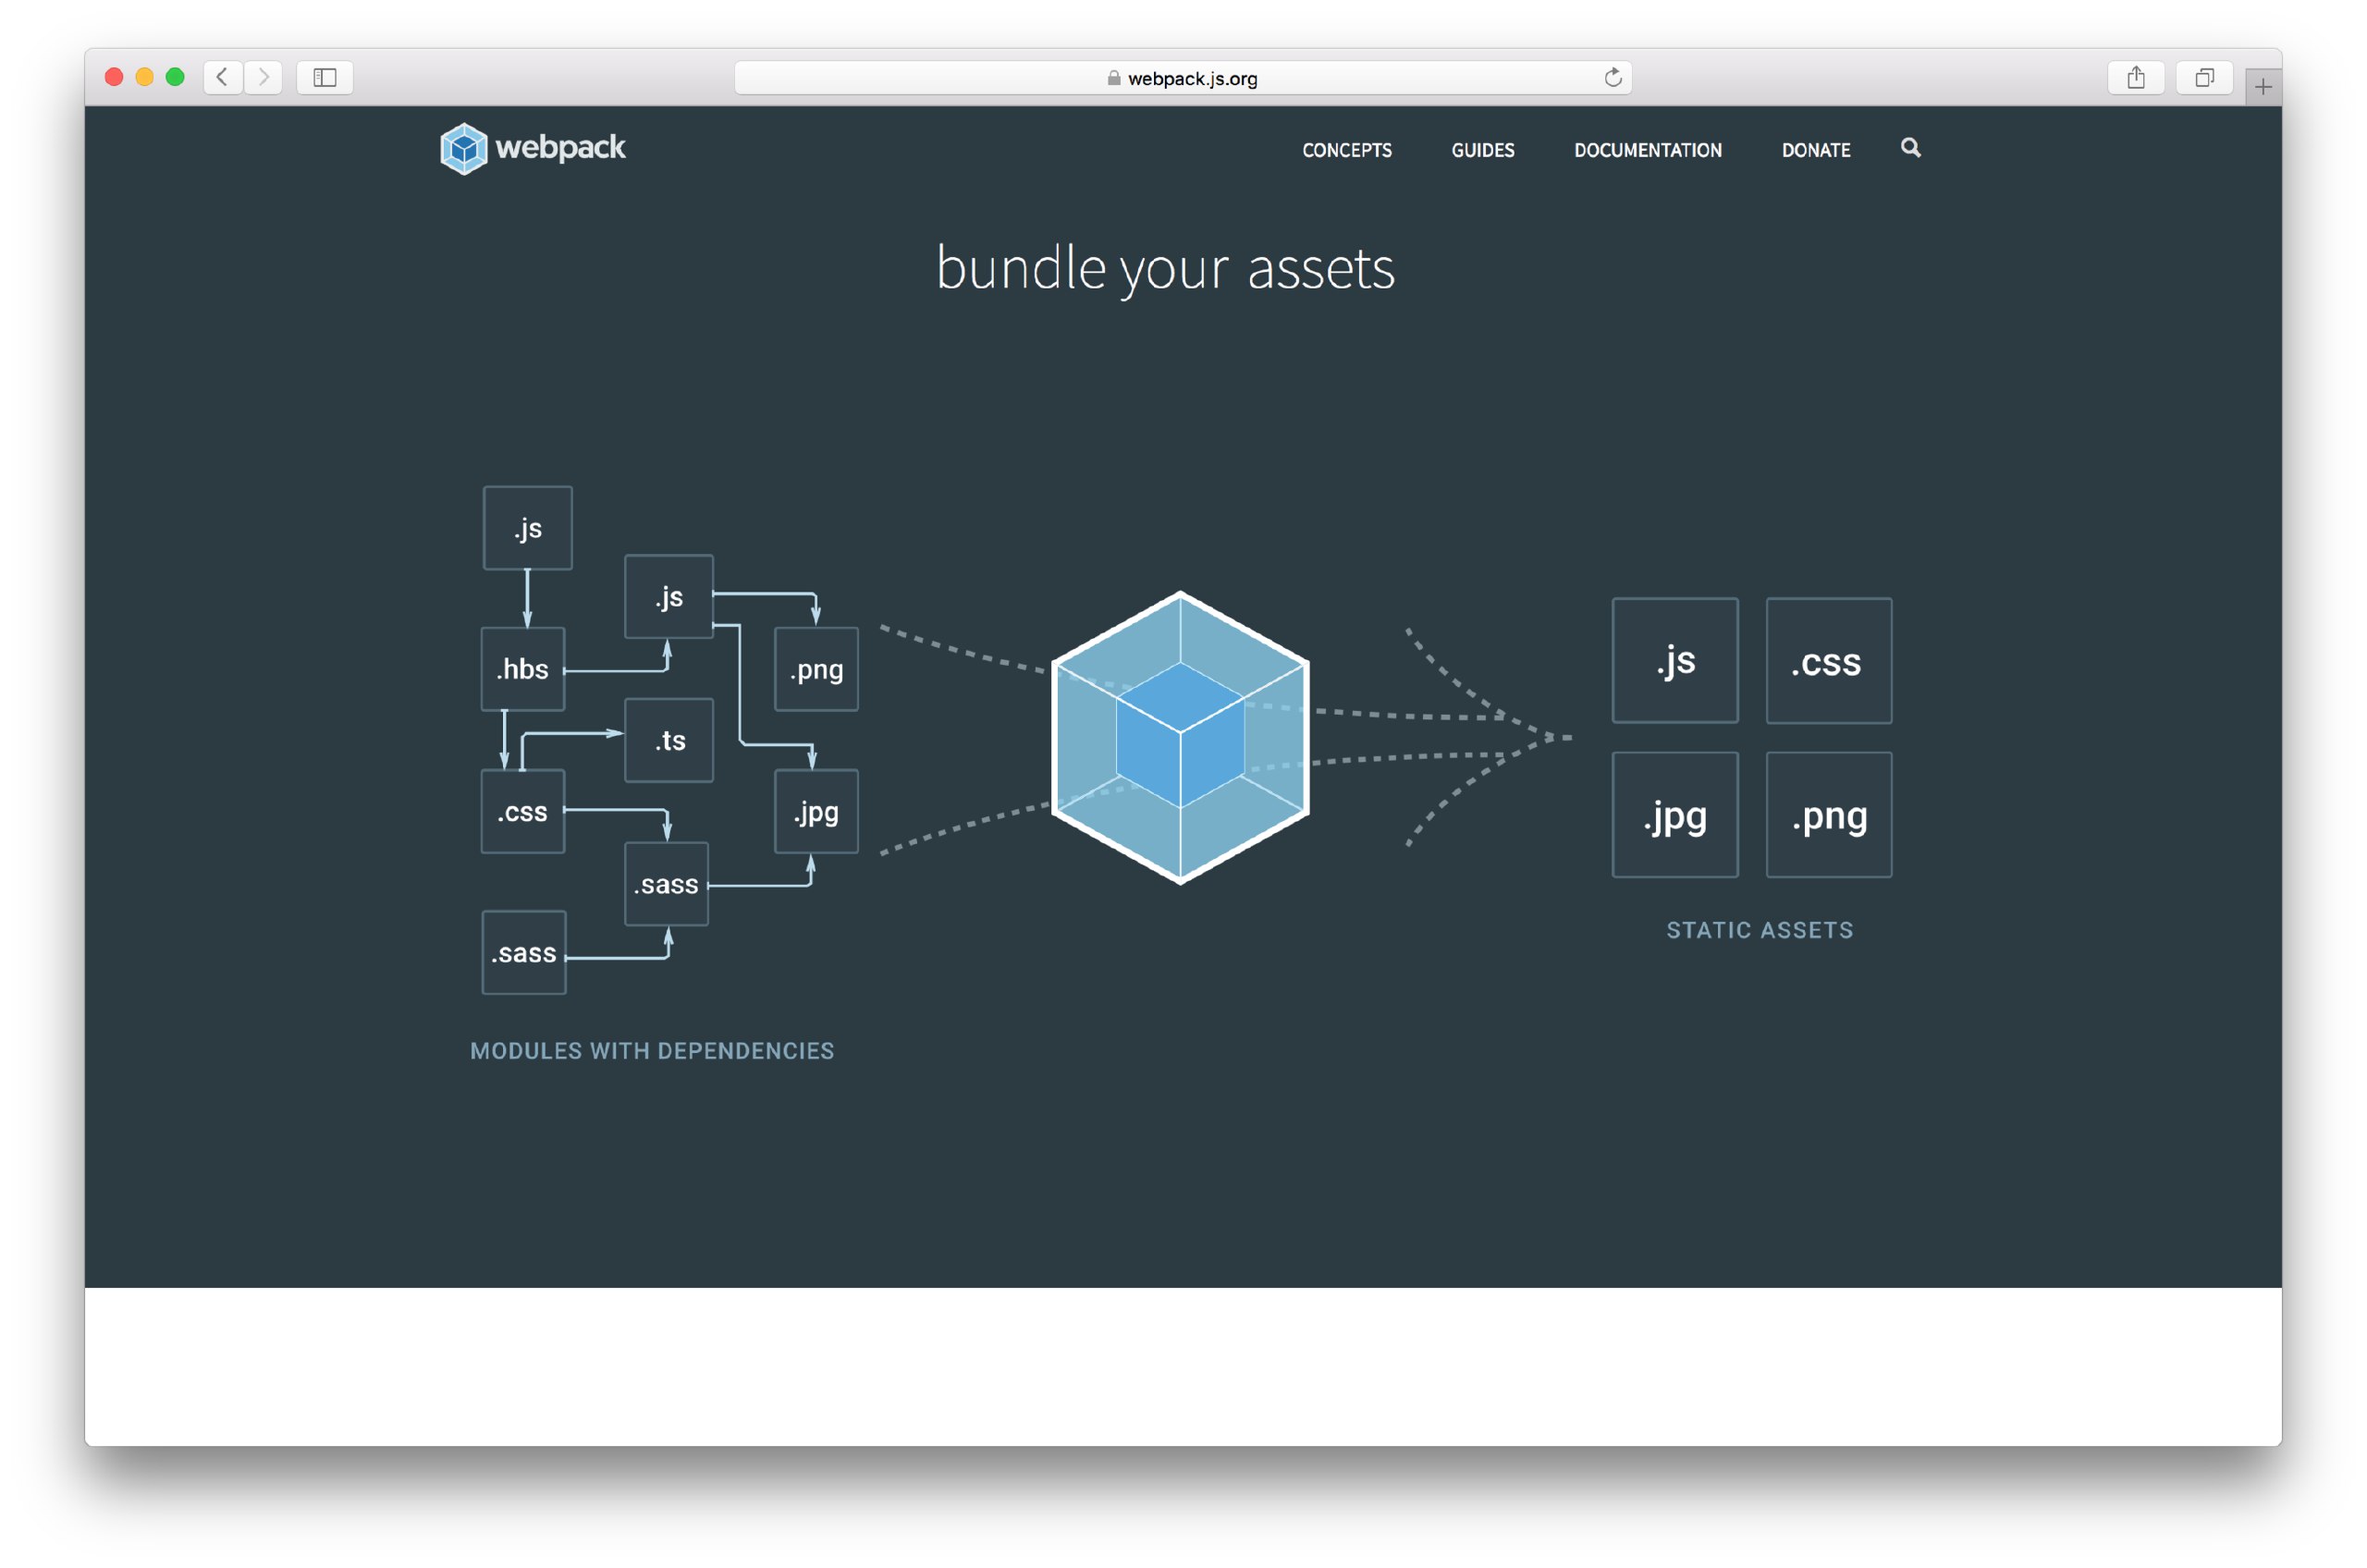The image size is (2367, 1568).
Task: Click the padlock icon in address bar
Action: pyautogui.click(x=1114, y=78)
